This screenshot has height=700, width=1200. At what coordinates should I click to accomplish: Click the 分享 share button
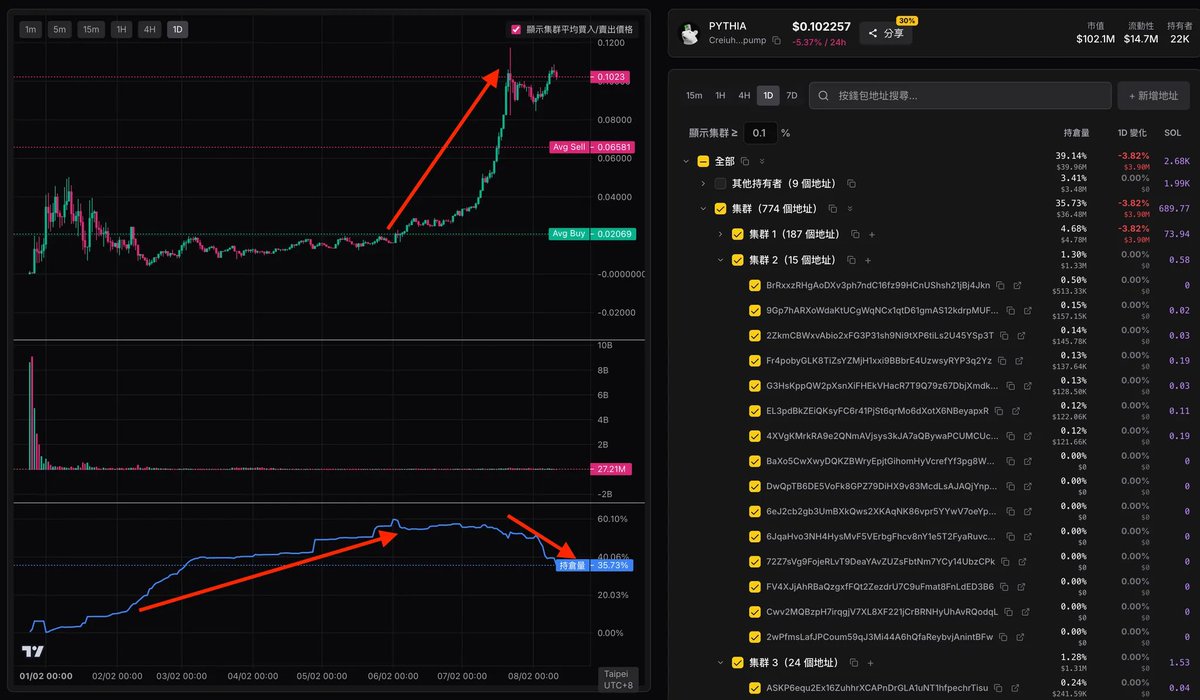pyautogui.click(x=886, y=33)
